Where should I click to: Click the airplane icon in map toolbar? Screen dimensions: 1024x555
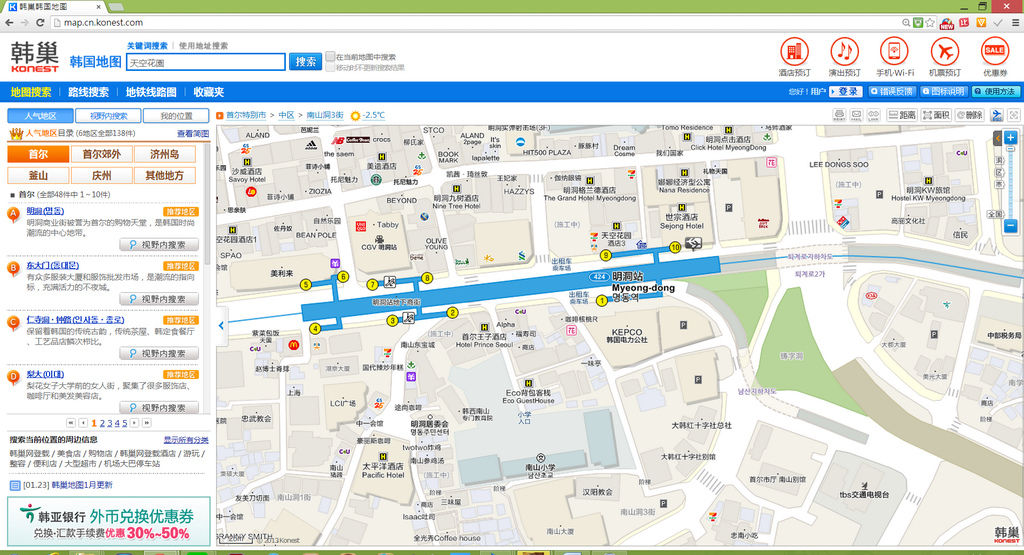coord(997,115)
